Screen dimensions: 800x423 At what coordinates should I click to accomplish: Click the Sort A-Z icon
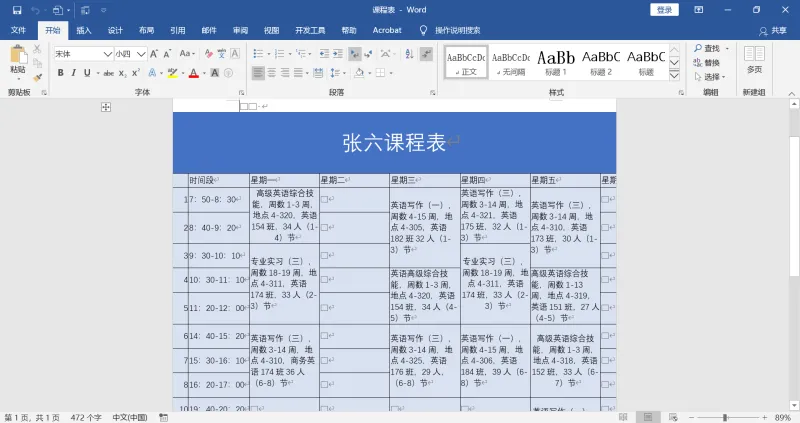[x=409, y=54]
